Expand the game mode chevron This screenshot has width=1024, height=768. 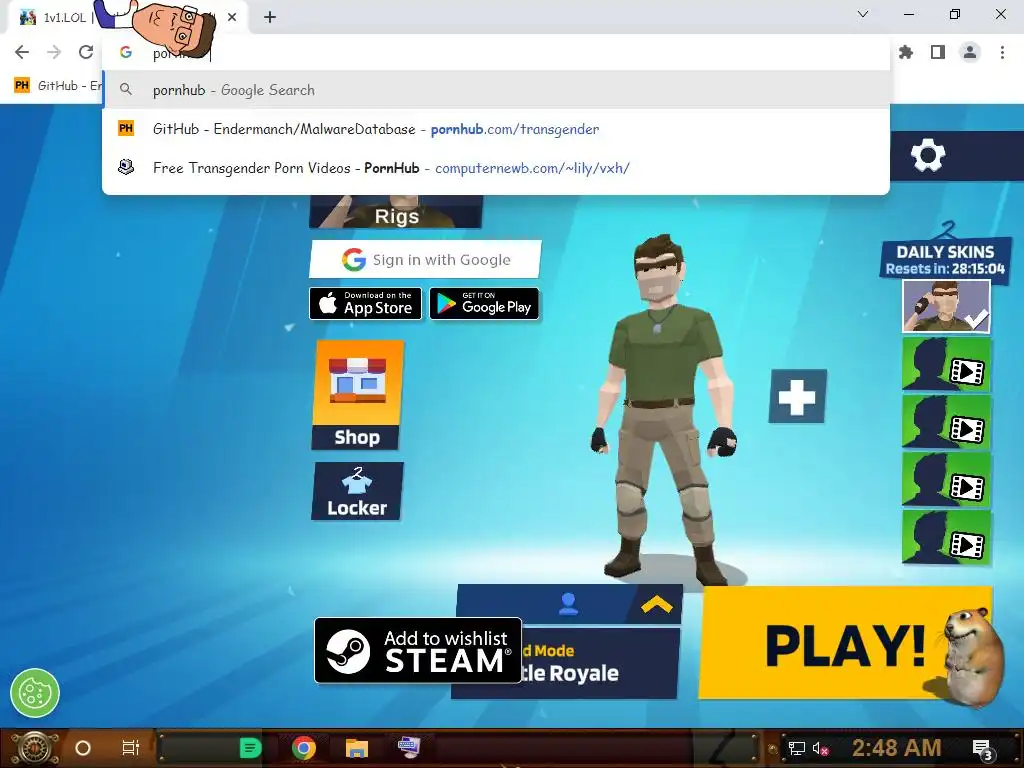pos(656,605)
